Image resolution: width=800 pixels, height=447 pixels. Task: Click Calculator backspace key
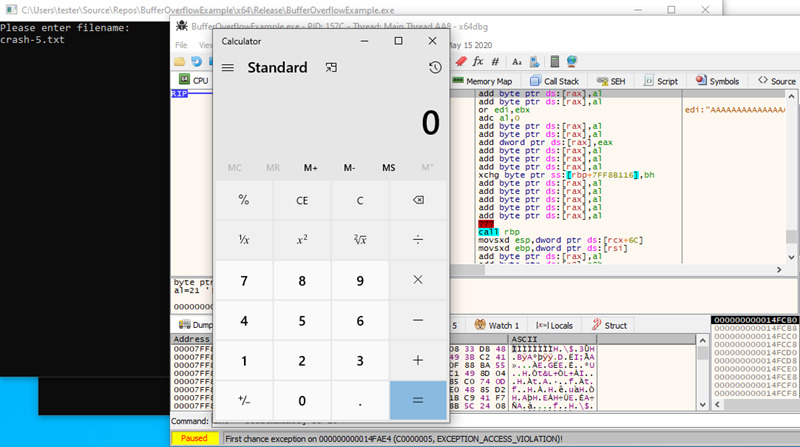tap(418, 200)
